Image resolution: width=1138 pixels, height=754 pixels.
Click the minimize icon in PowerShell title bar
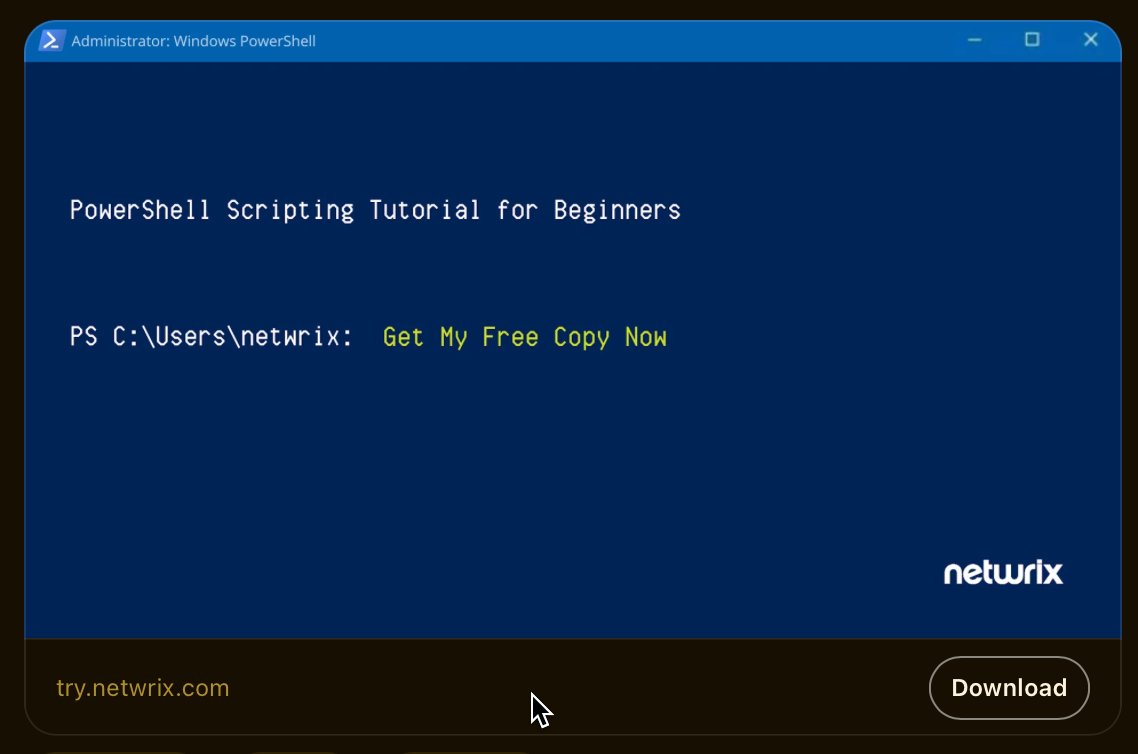click(x=975, y=40)
